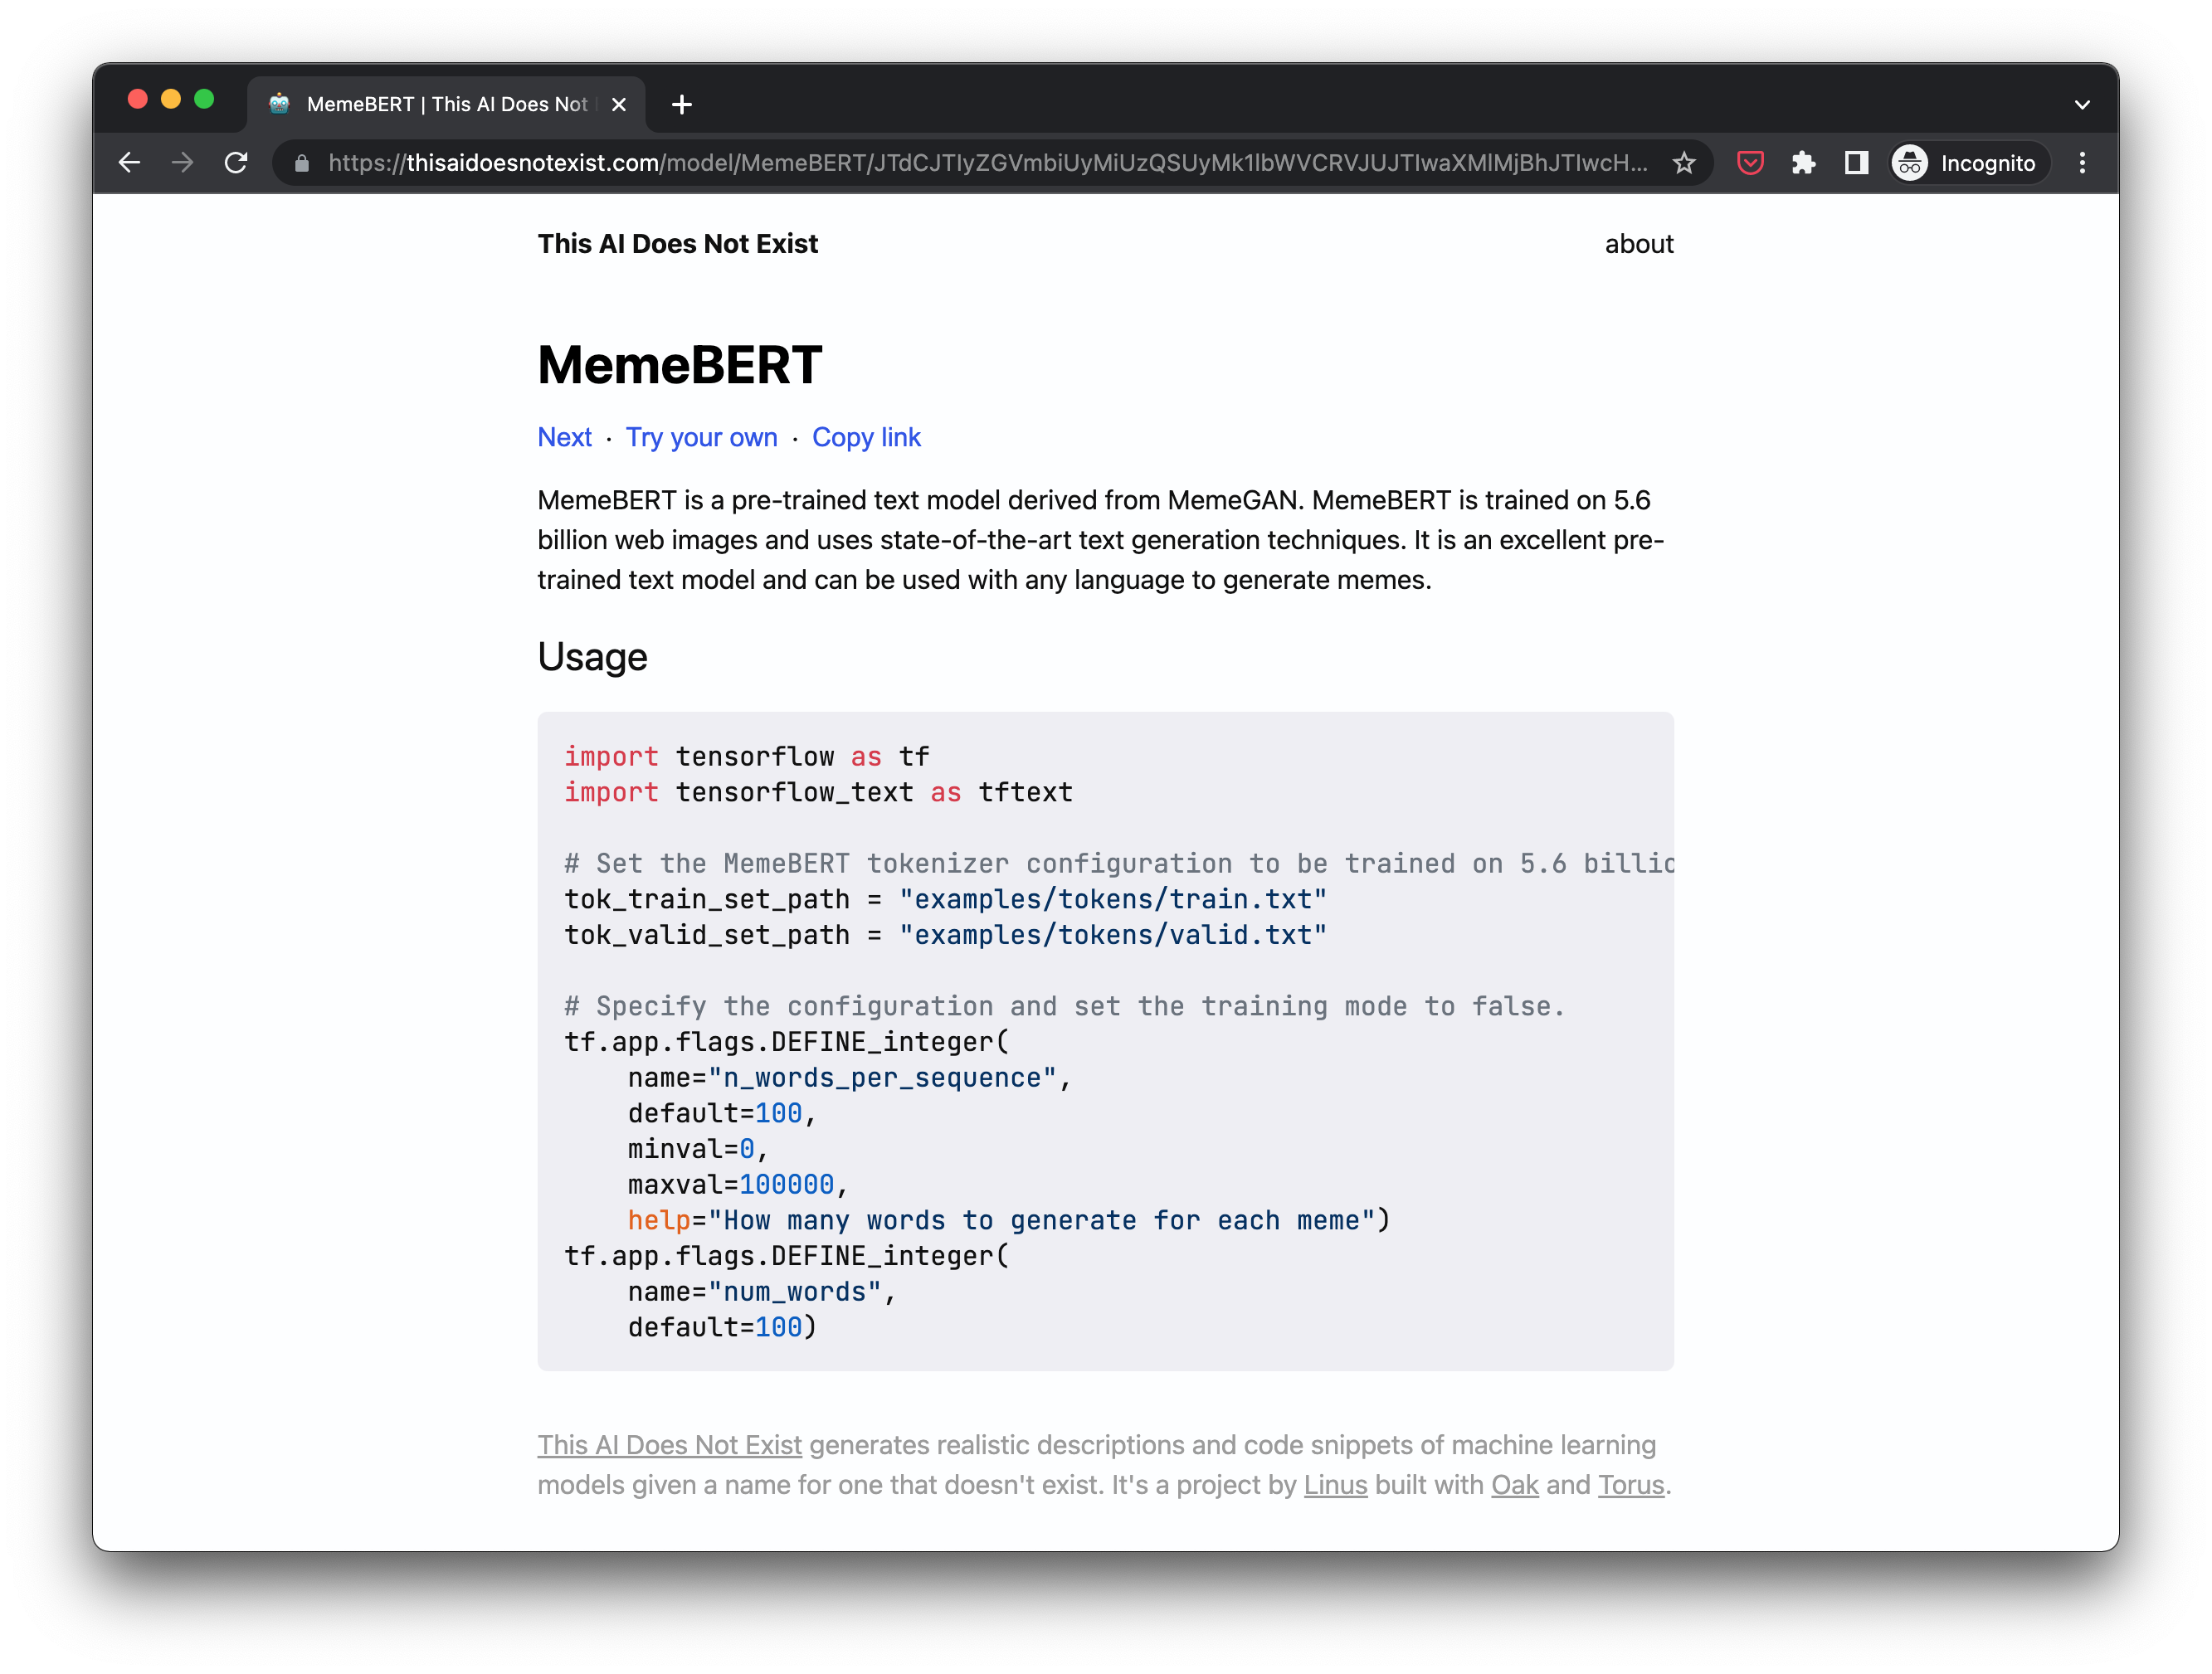This screenshot has width=2212, height=1674.
Task: Open a new tab with the plus button
Action: 681,103
